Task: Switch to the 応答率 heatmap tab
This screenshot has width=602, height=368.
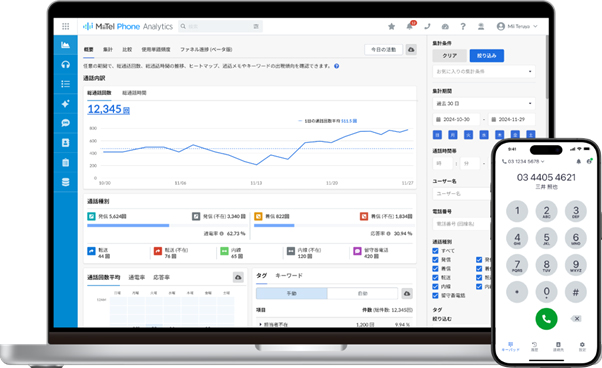Action: (x=161, y=277)
